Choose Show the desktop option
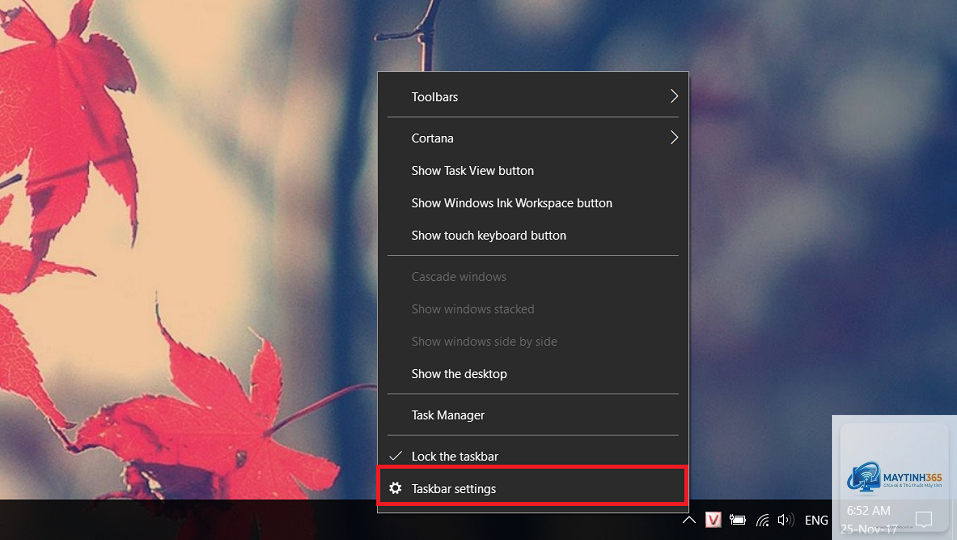Viewport: 957px width, 540px height. coord(533,374)
